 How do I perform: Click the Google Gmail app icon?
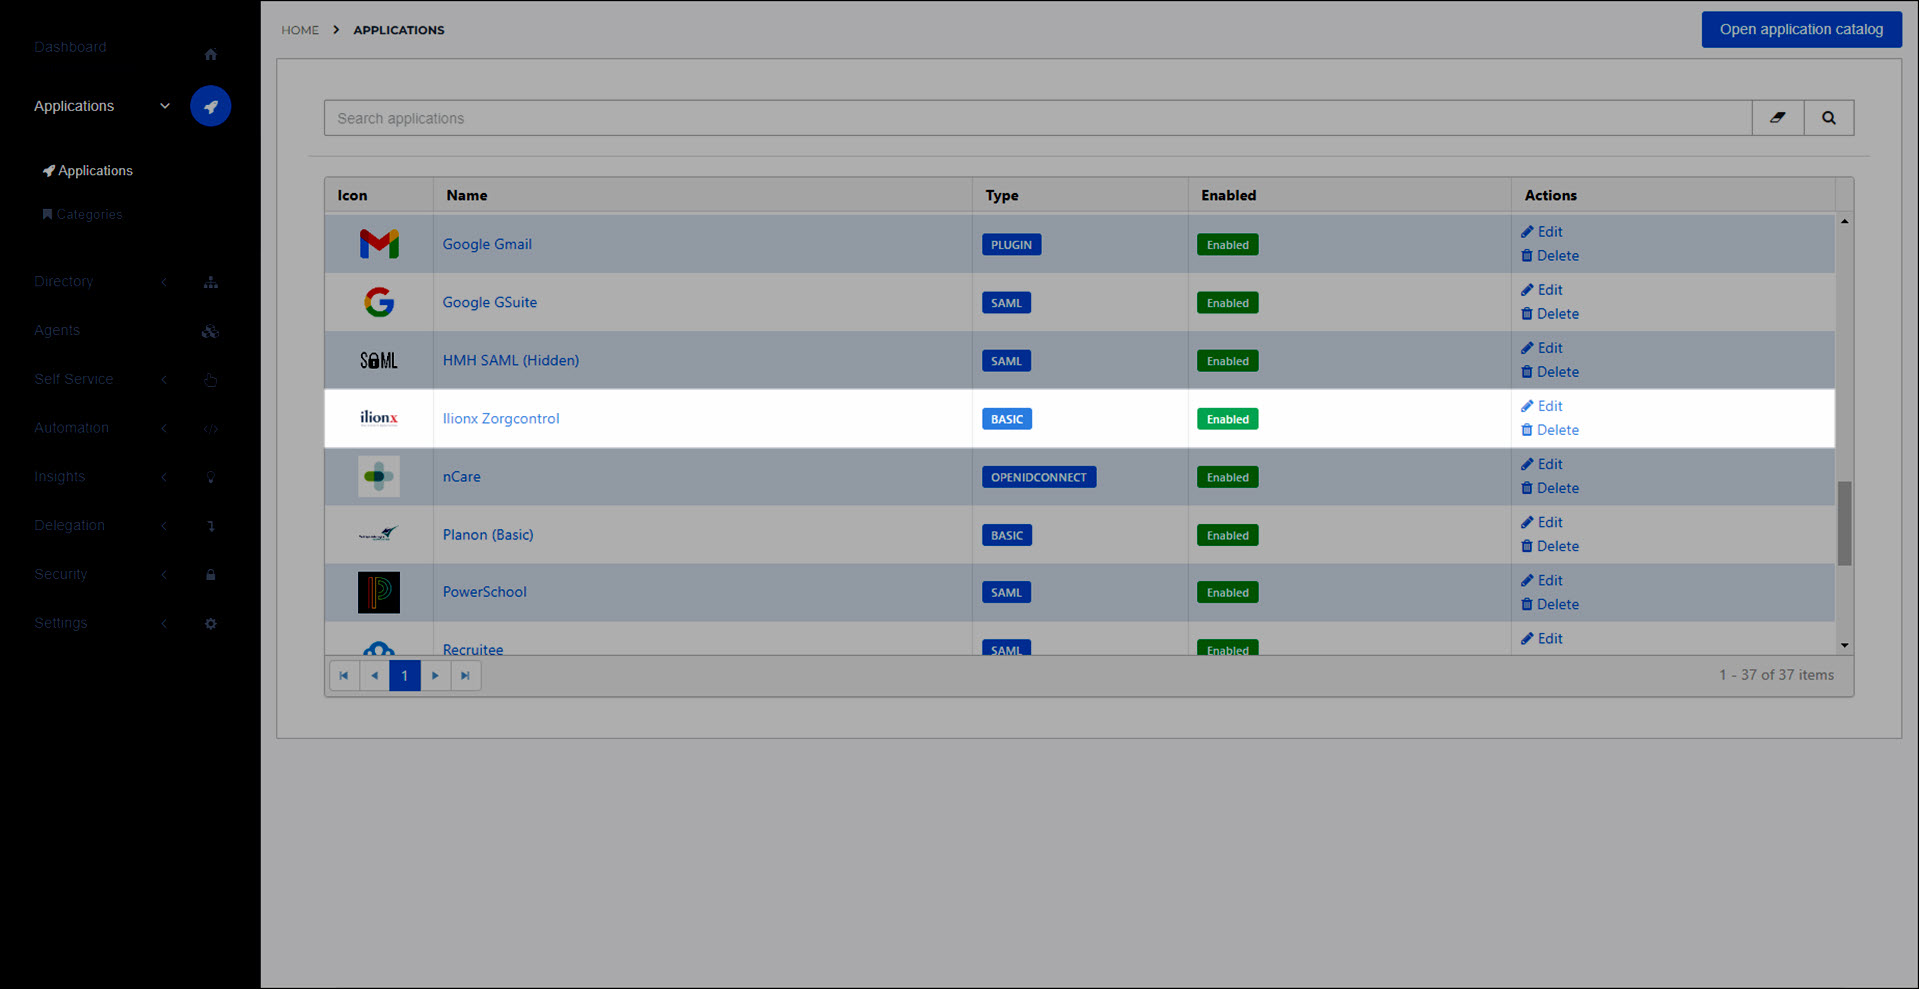coord(379,244)
